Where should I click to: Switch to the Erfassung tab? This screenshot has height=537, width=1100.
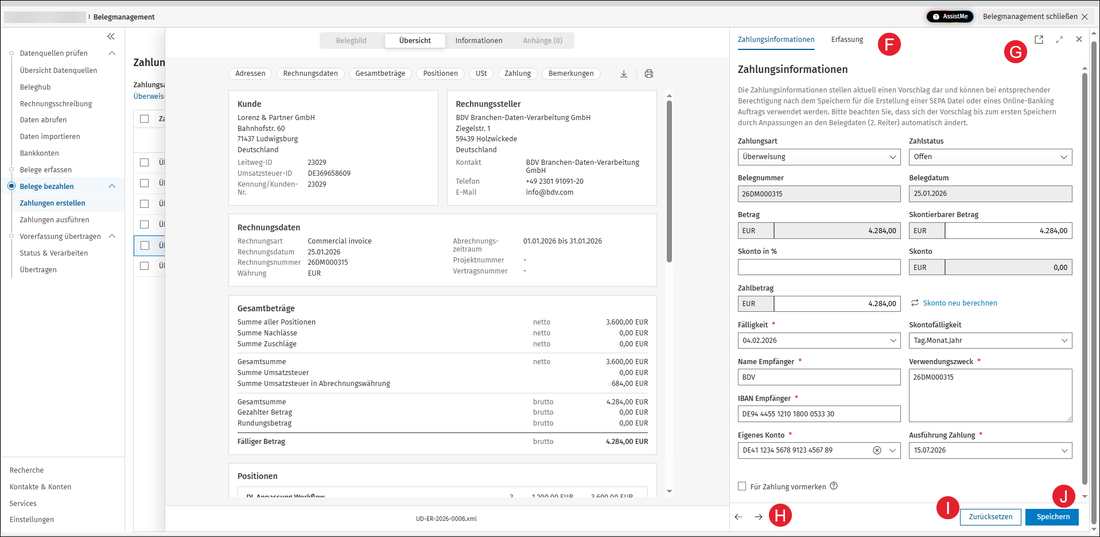847,39
